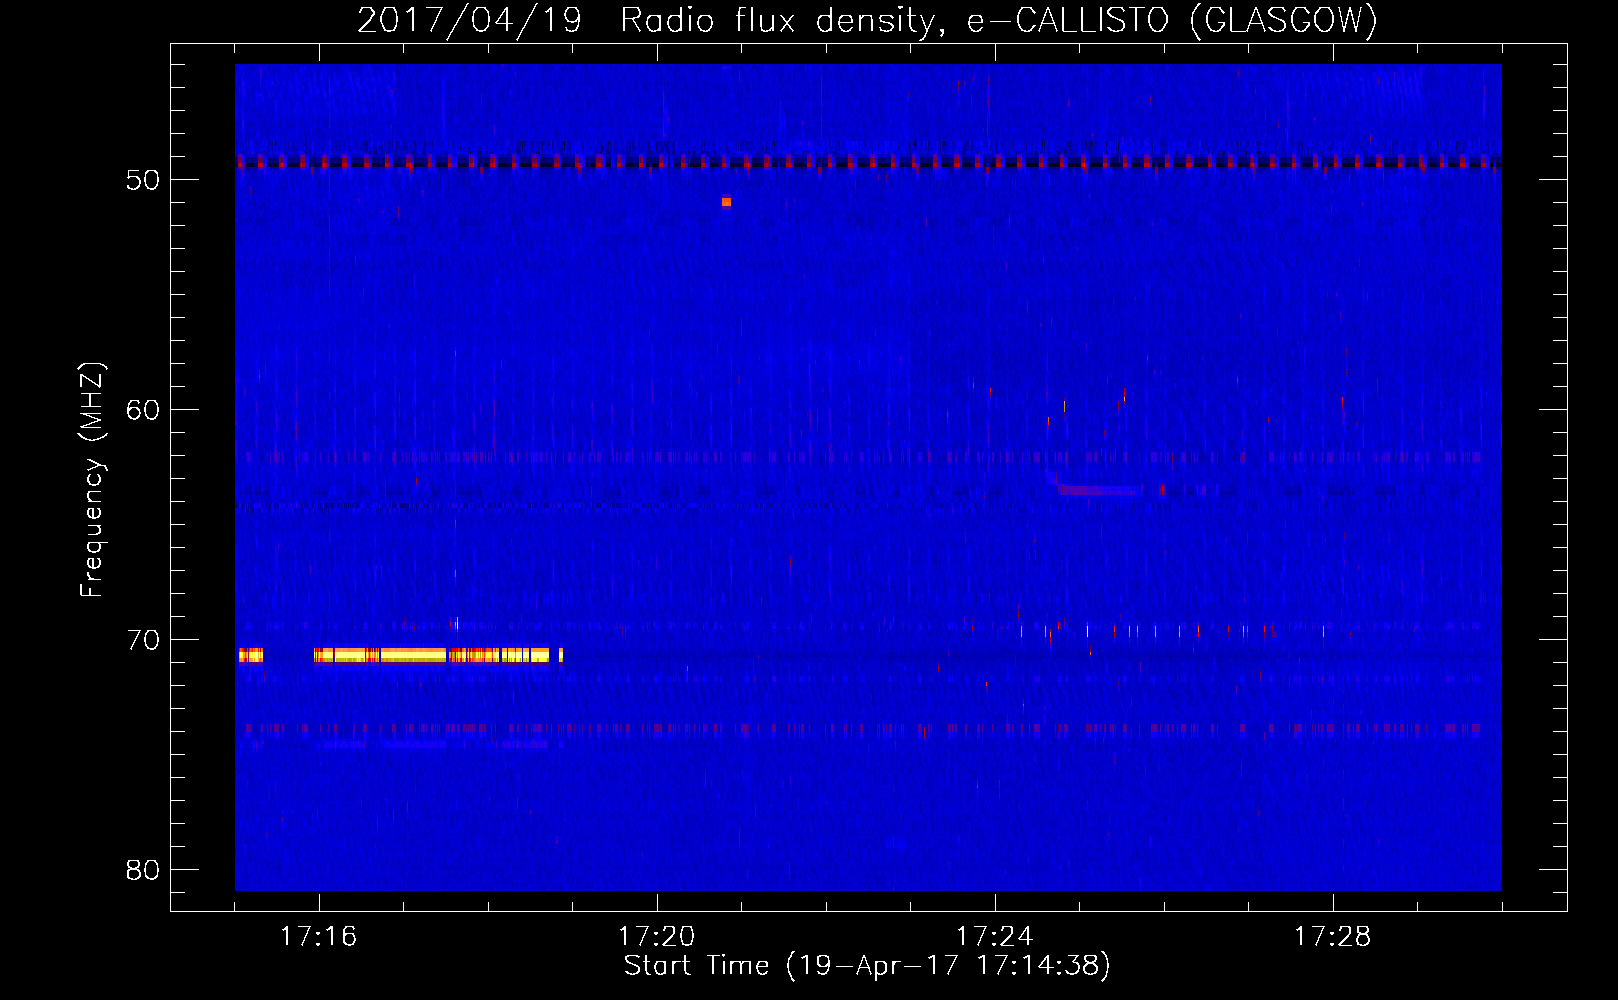The height and width of the screenshot is (1000, 1618).
Task: Click the purple streak near 63.5 MHz after 17:24
Action: pyautogui.click(x=1100, y=490)
